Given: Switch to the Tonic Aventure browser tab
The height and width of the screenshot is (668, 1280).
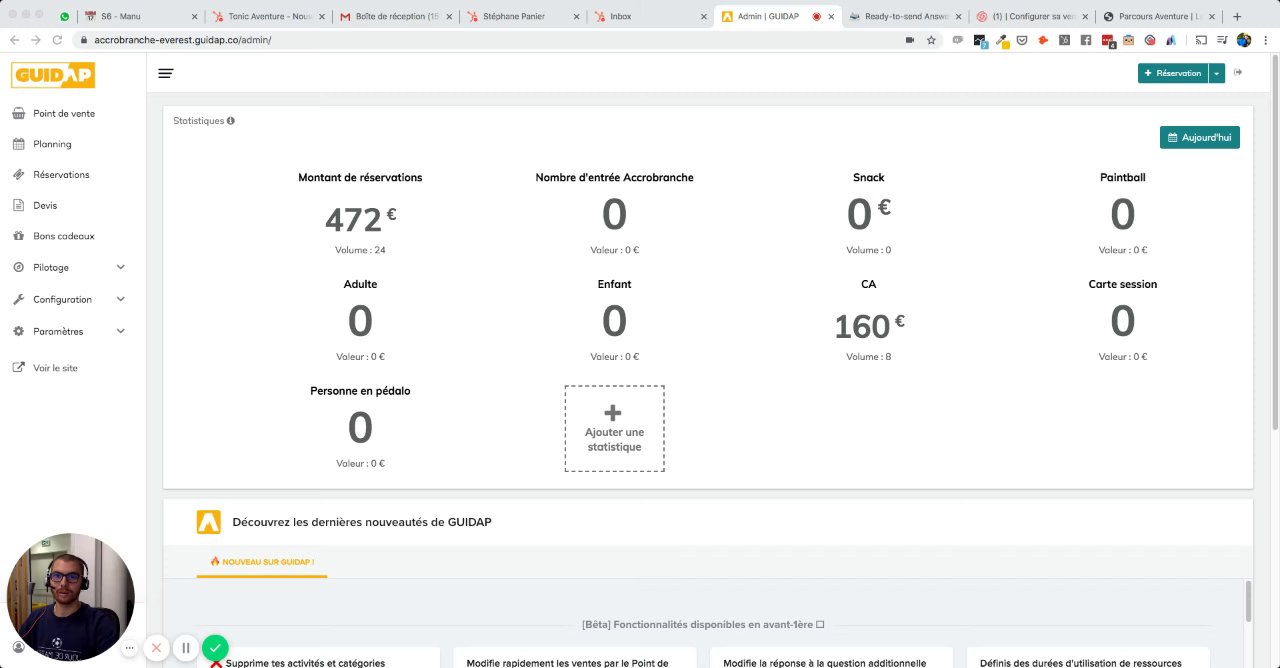Looking at the screenshot, I should (270, 17).
